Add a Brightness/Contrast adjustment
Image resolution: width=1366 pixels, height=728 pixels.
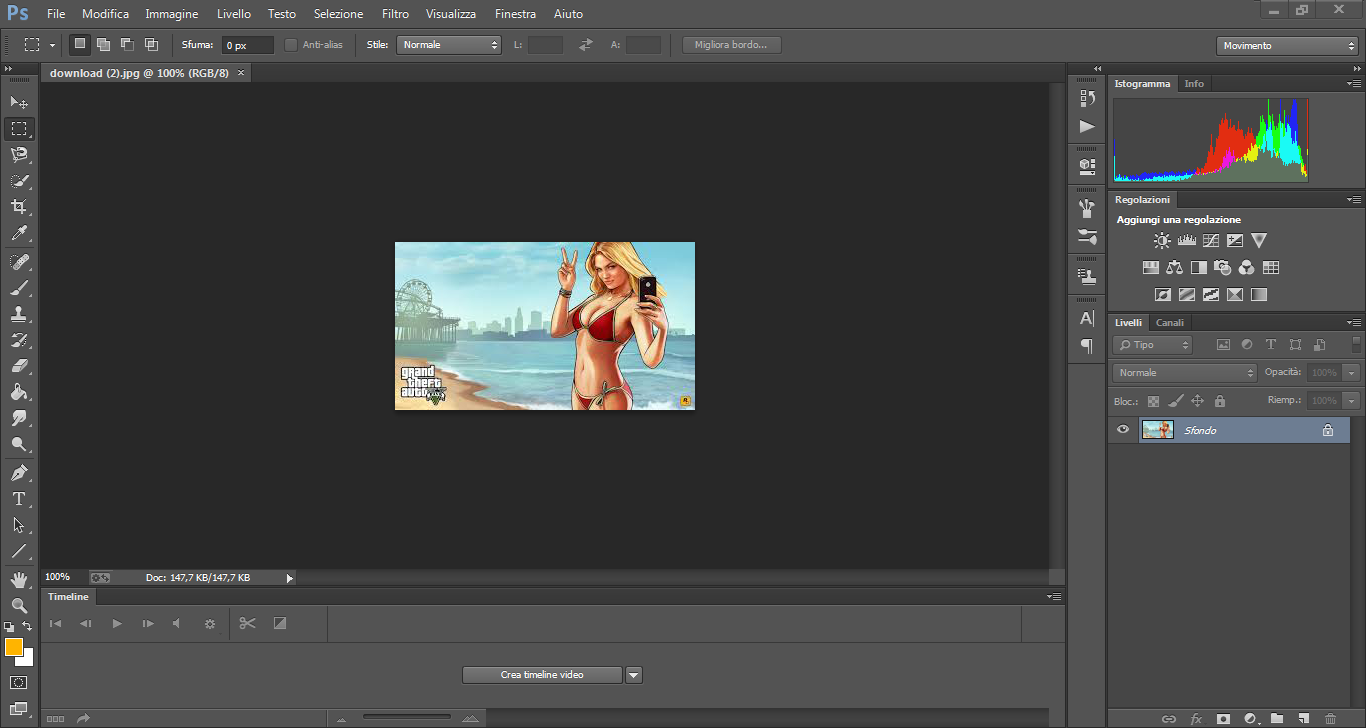[1162, 240]
